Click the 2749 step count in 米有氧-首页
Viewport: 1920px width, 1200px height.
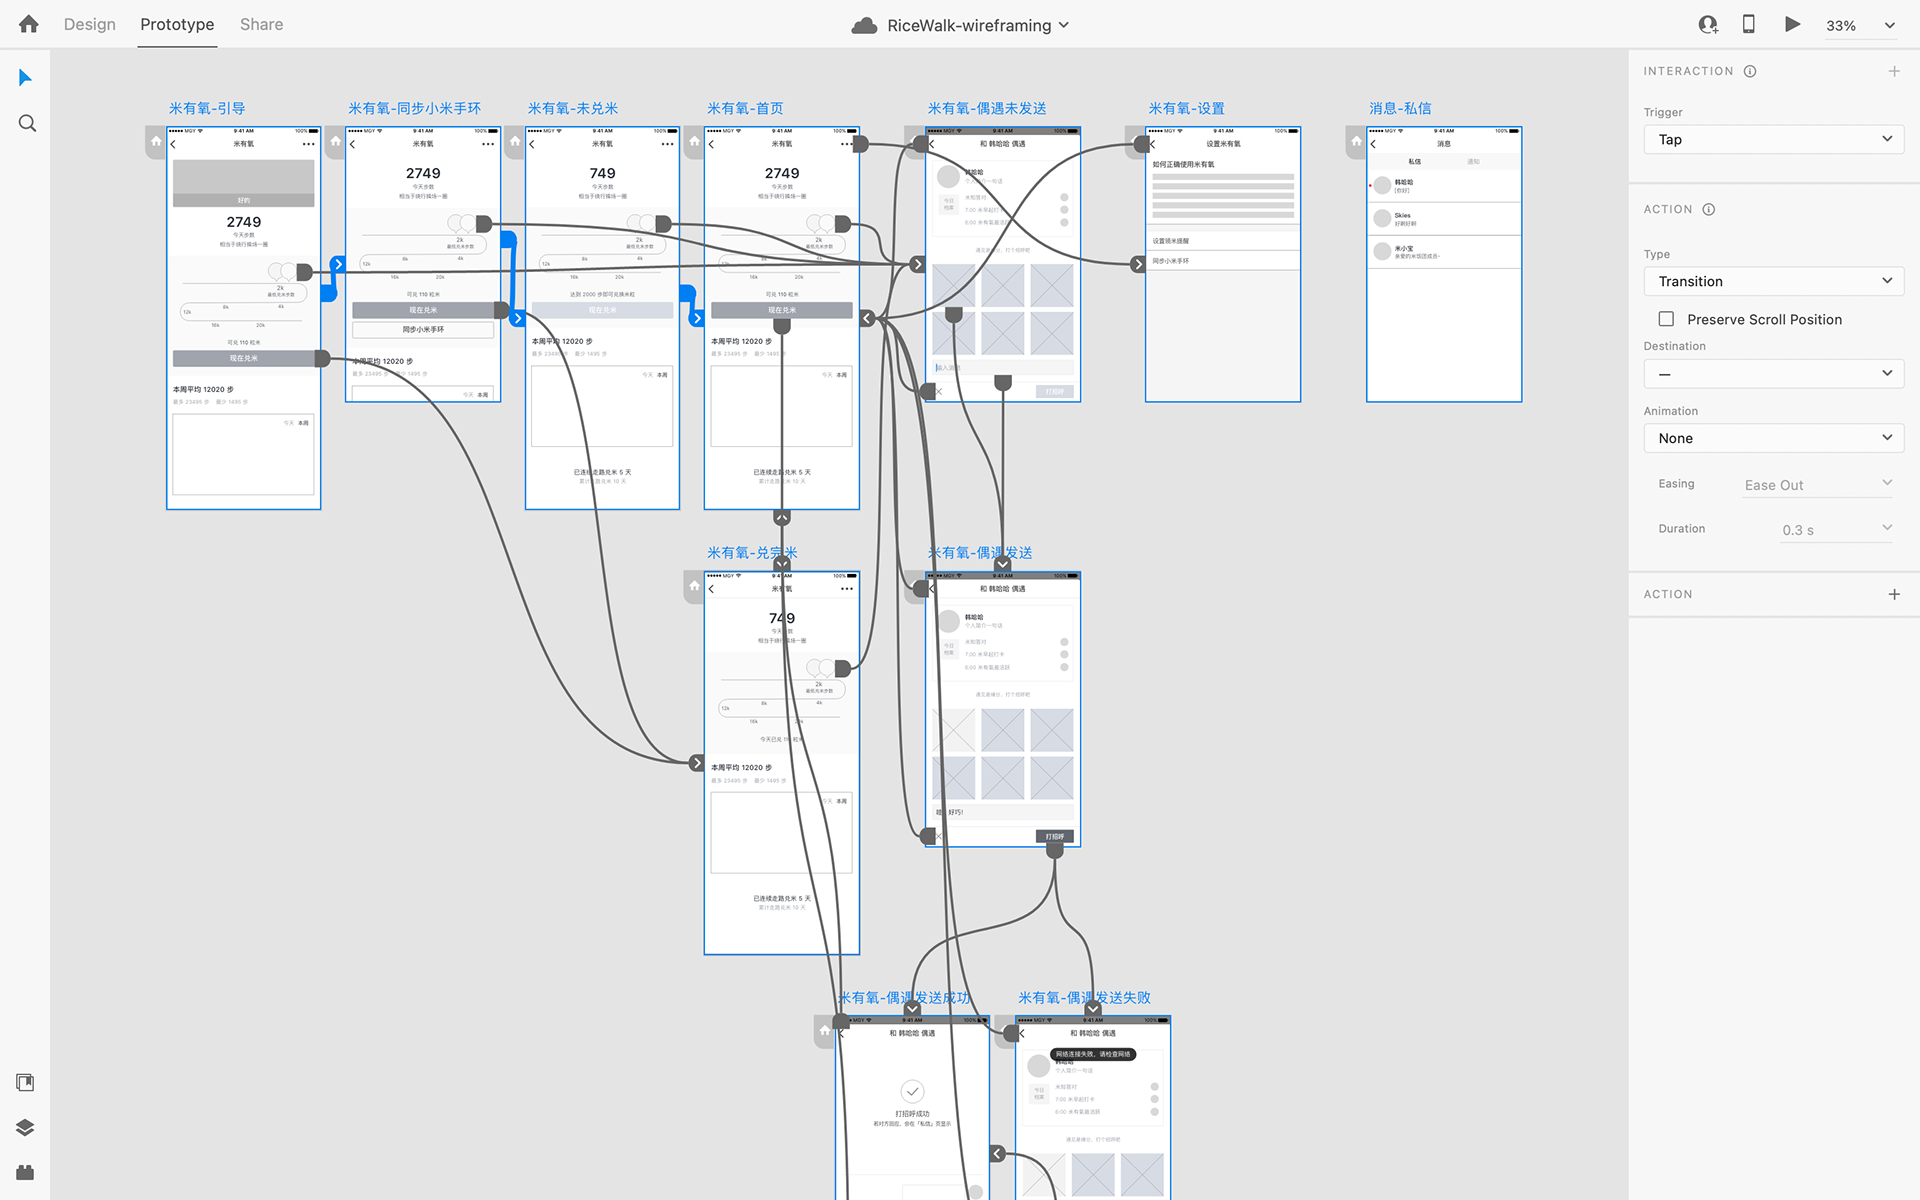pos(782,173)
